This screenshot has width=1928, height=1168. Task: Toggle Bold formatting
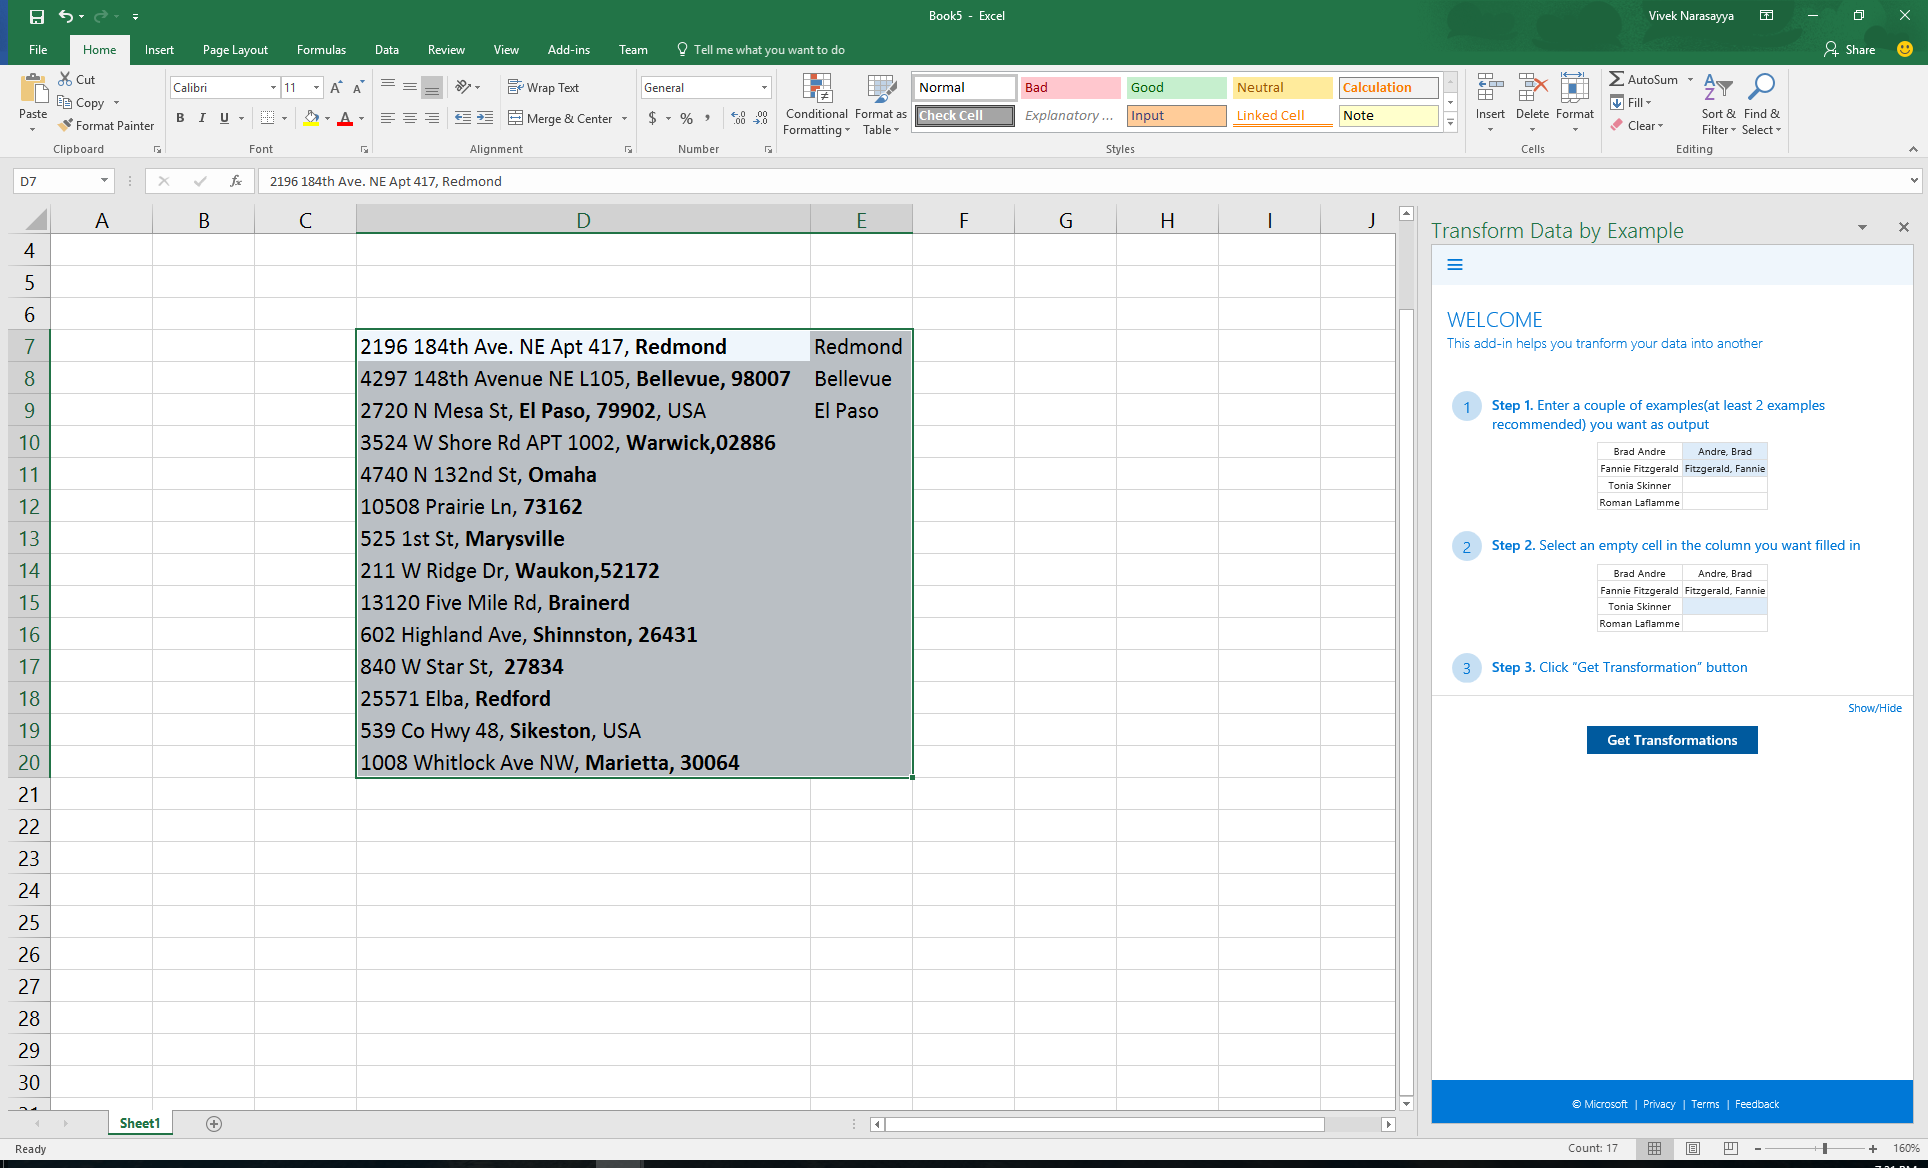(x=180, y=118)
